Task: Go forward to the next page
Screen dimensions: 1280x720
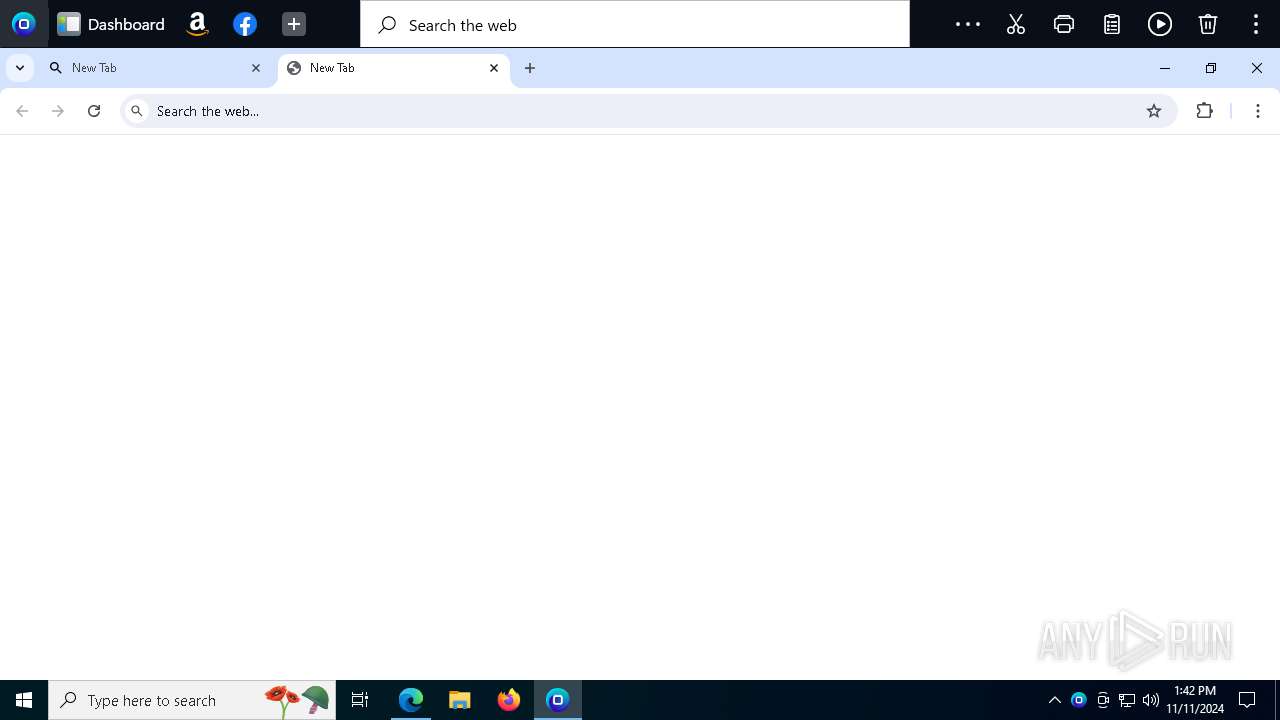Action: pos(58,111)
